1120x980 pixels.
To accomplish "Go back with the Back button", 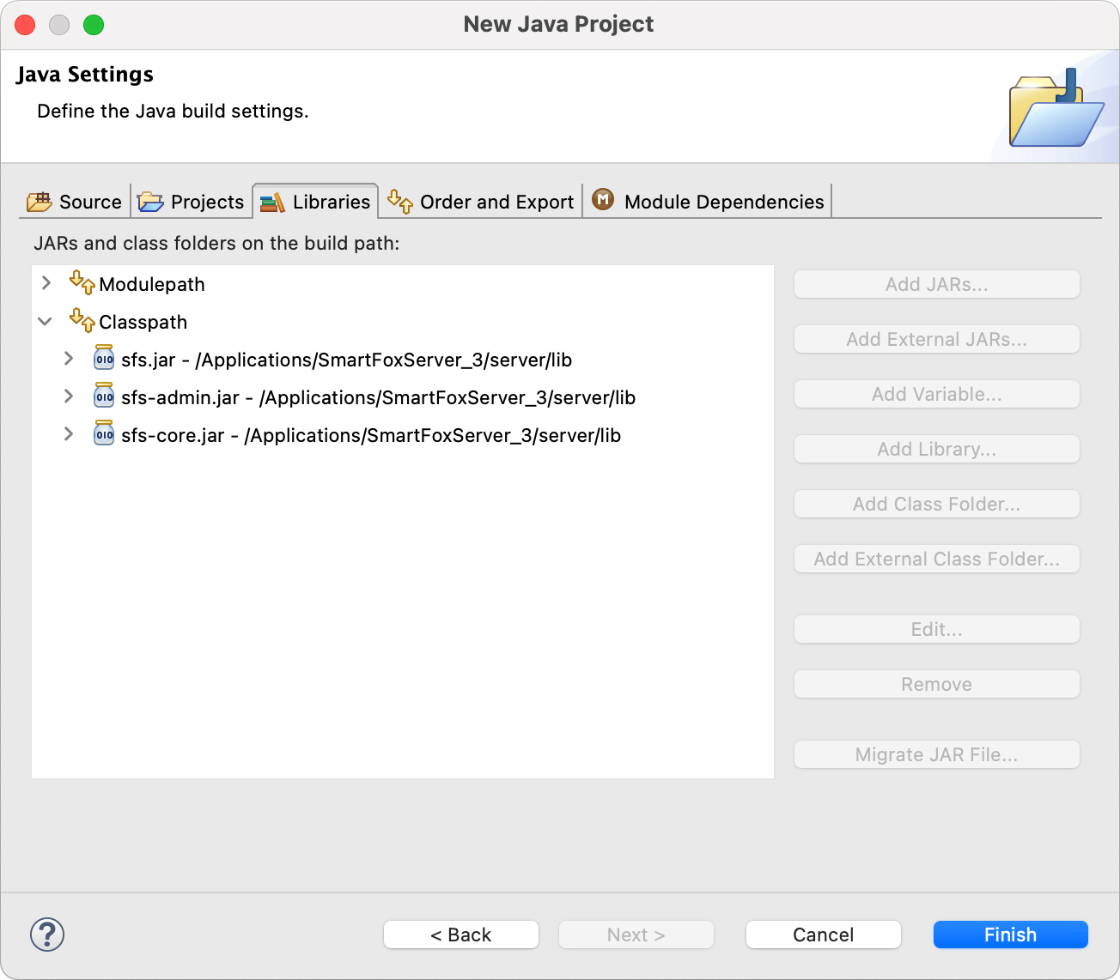I will coord(461,935).
